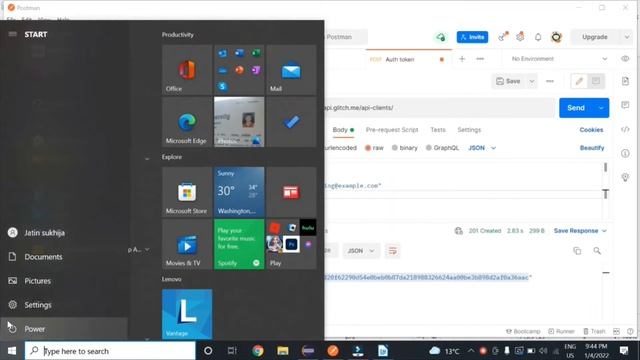The width and height of the screenshot is (640, 360).
Task: Search in response magnifier icon
Action: point(597,251)
